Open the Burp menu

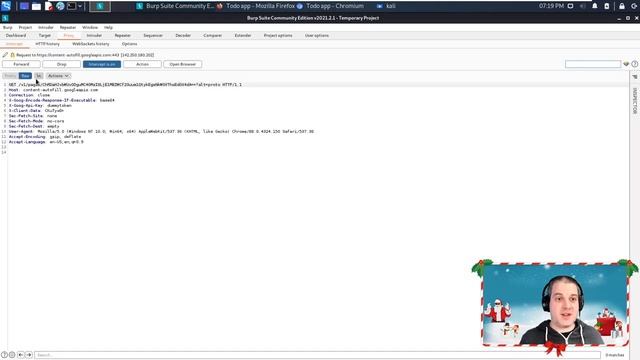pos(8,27)
